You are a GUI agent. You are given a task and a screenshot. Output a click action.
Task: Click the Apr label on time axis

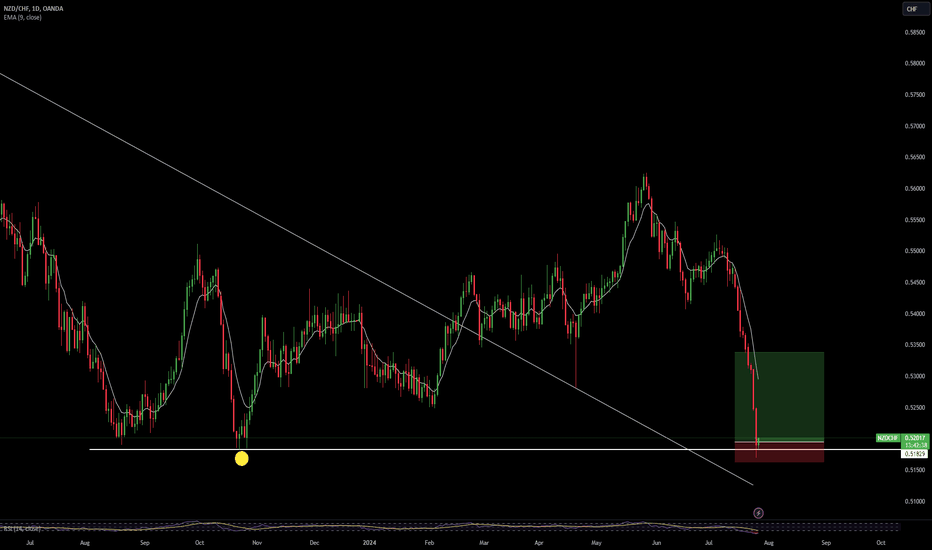pyautogui.click(x=539, y=542)
